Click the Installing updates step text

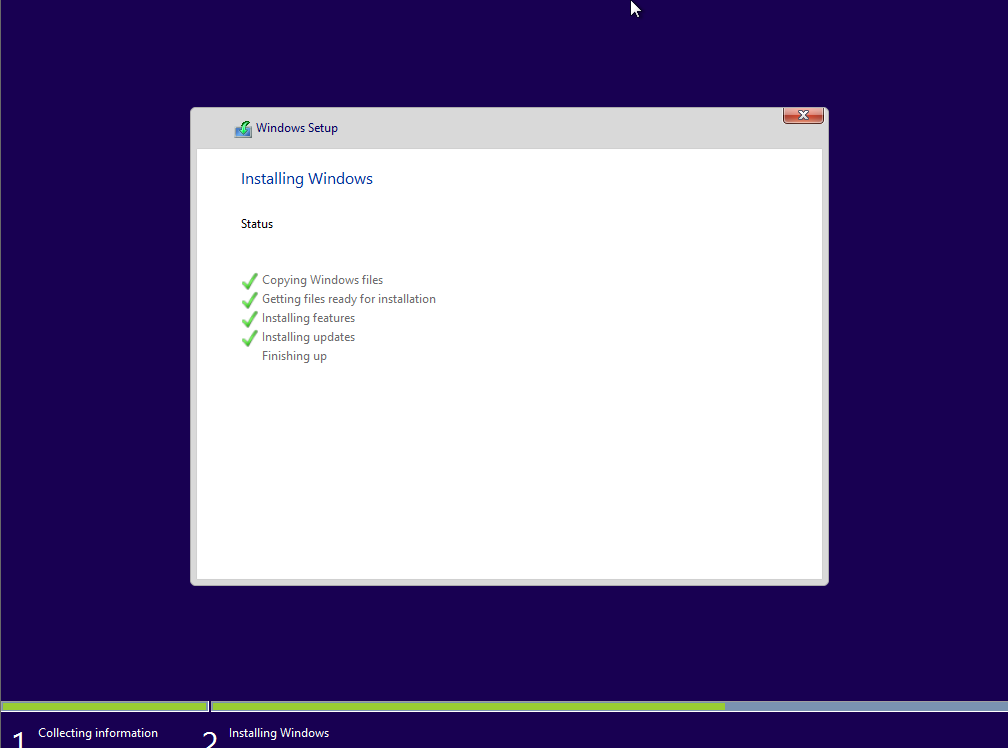308,337
